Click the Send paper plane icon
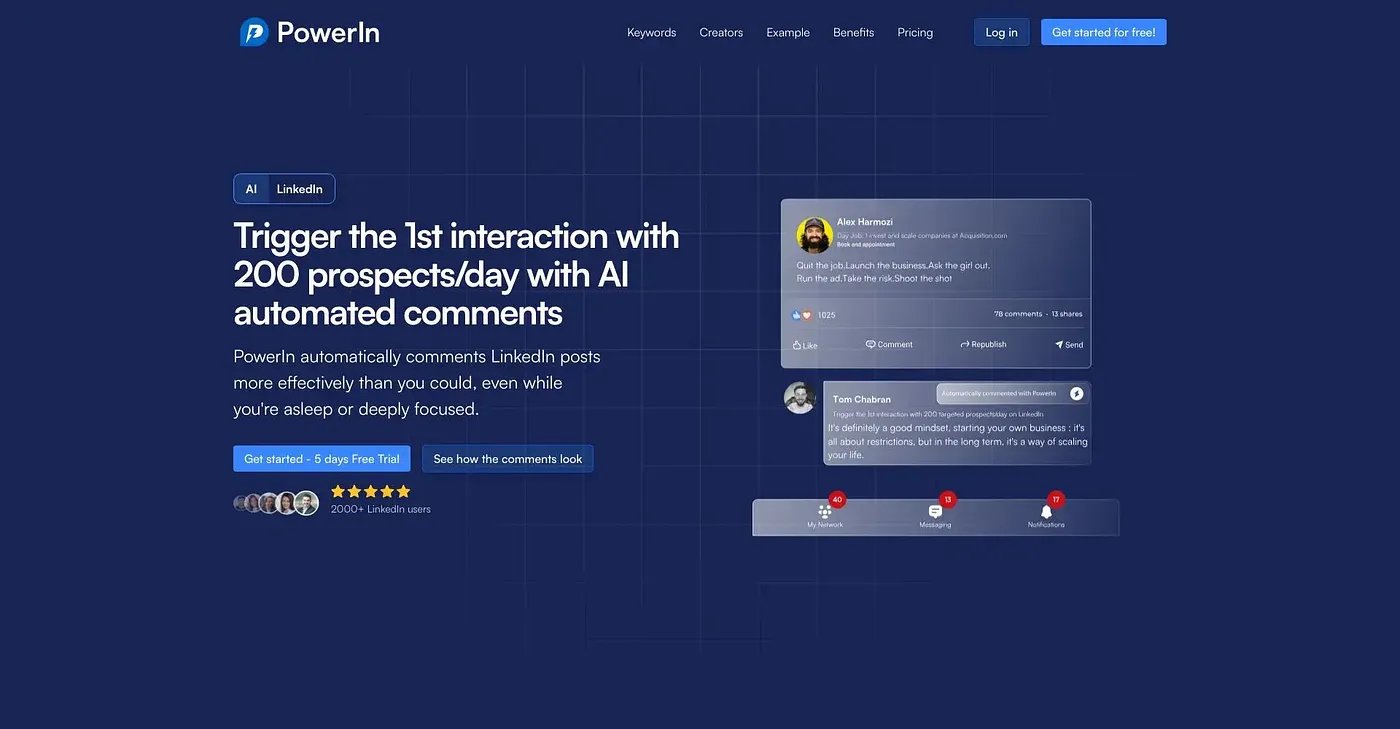 1059,344
